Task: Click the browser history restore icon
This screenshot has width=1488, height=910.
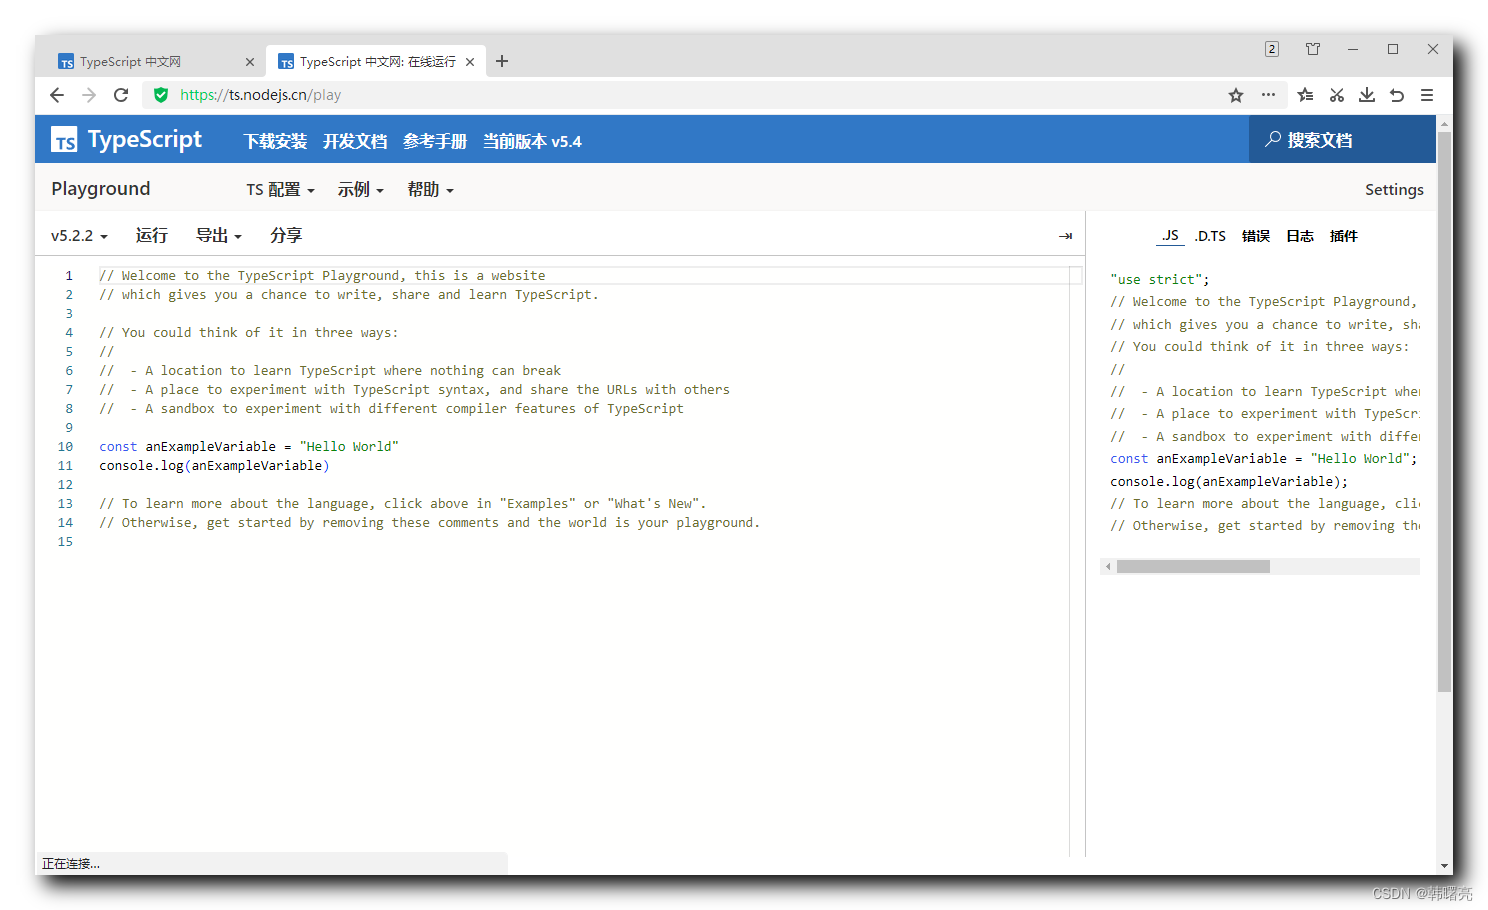Action: 1397,95
